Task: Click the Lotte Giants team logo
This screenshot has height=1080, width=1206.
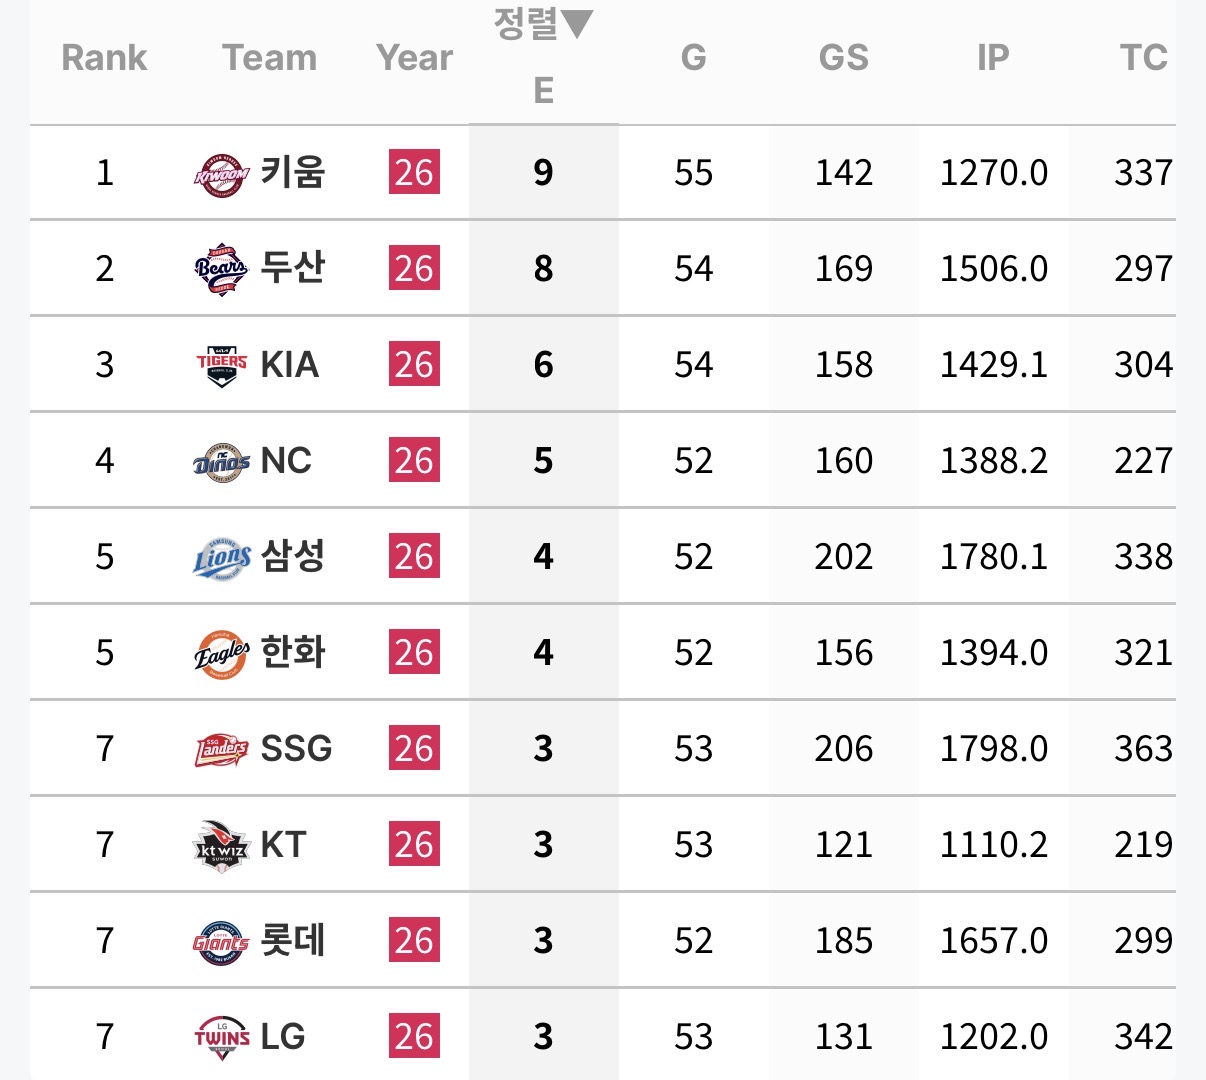Action: point(221,941)
